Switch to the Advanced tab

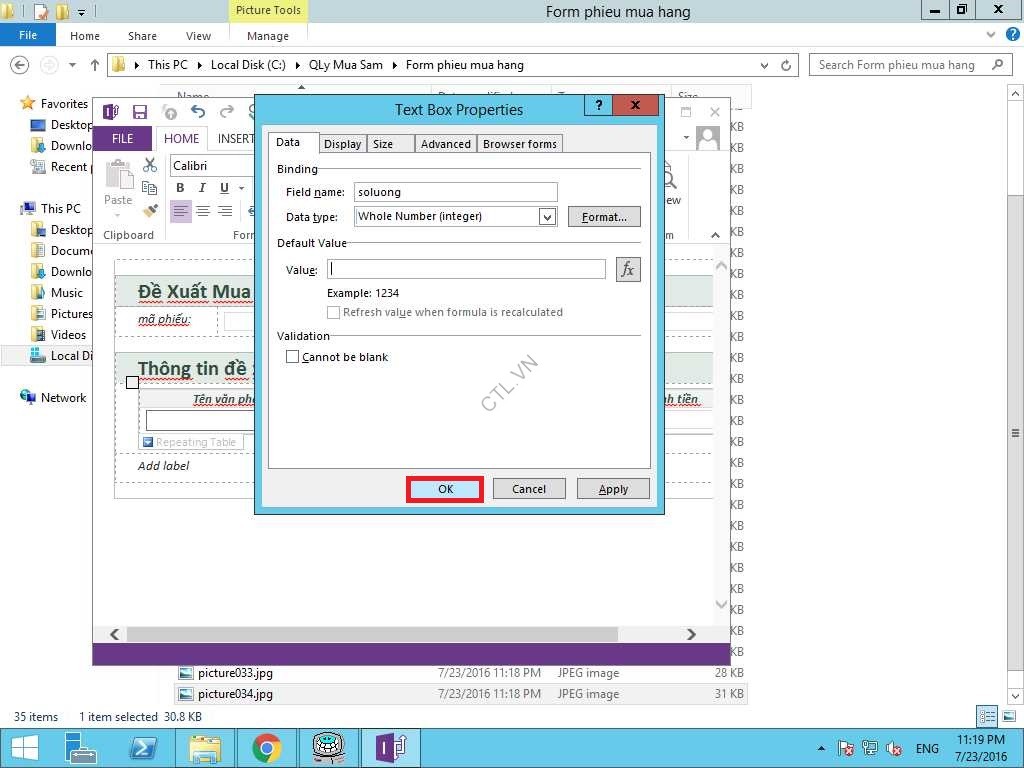(x=445, y=144)
